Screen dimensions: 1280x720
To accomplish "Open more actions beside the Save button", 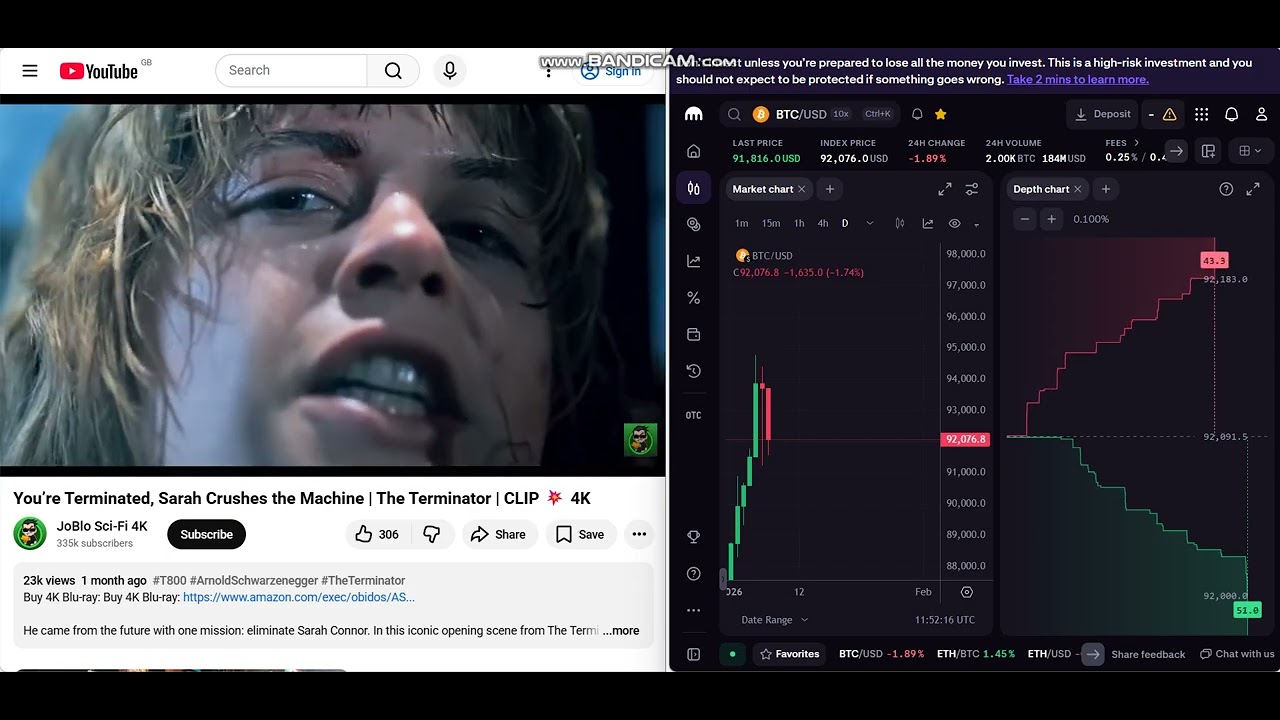I will tap(639, 534).
